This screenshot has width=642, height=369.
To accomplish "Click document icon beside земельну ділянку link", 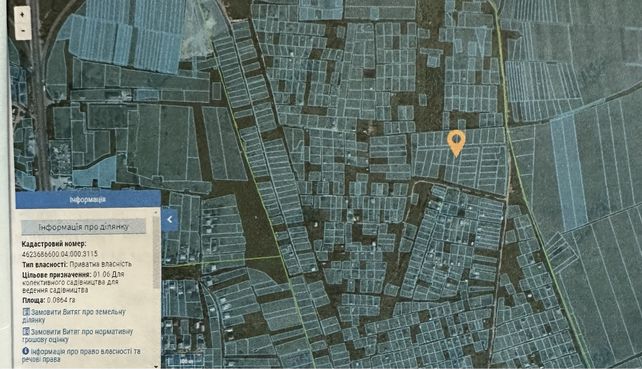I will point(26,312).
